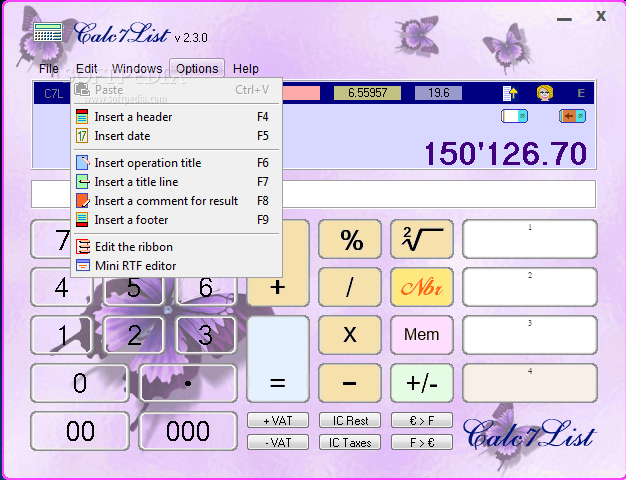This screenshot has width=626, height=480.
Task: Click the operation title page icon
Action: (82, 163)
